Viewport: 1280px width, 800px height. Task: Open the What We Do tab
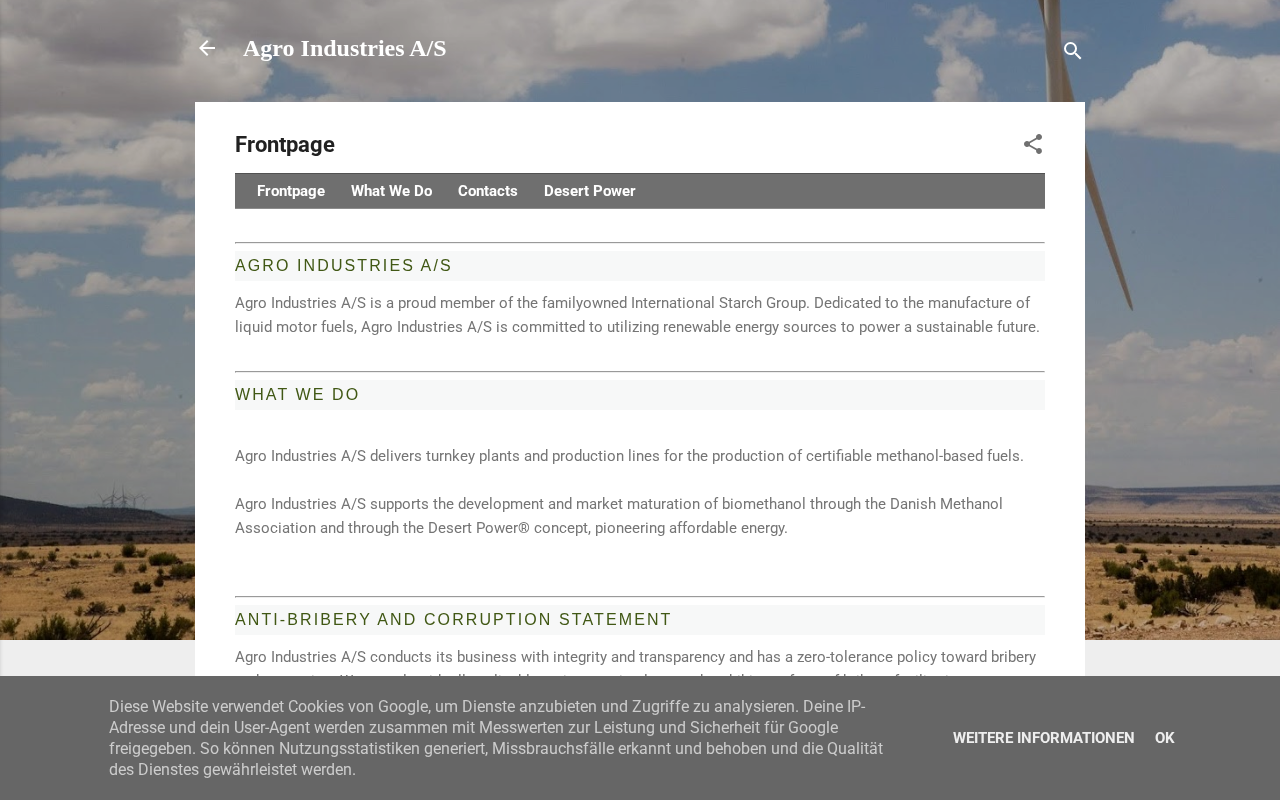(392, 191)
